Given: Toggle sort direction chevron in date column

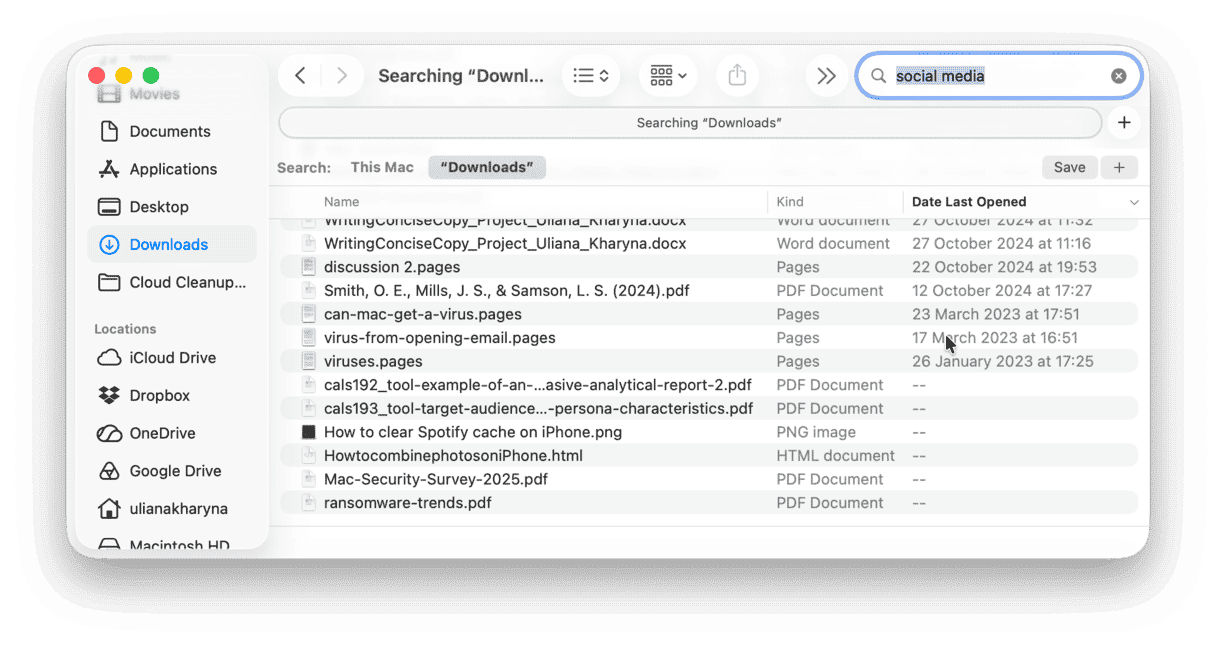Looking at the screenshot, I should pos(1134,202).
